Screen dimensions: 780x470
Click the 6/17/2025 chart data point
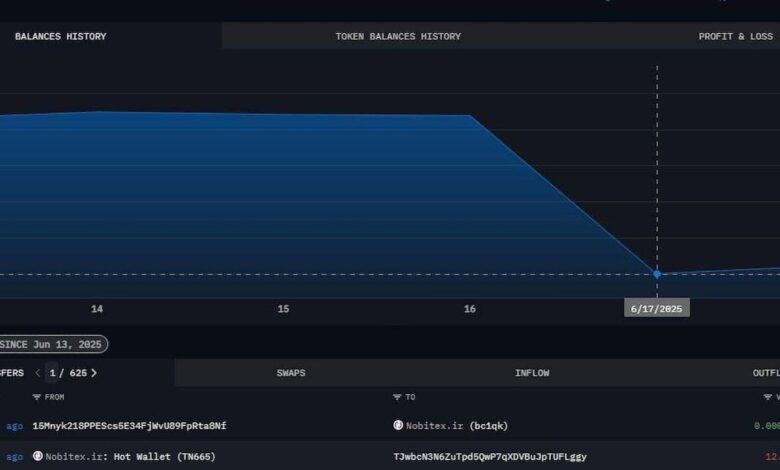pyautogui.click(x=657, y=274)
